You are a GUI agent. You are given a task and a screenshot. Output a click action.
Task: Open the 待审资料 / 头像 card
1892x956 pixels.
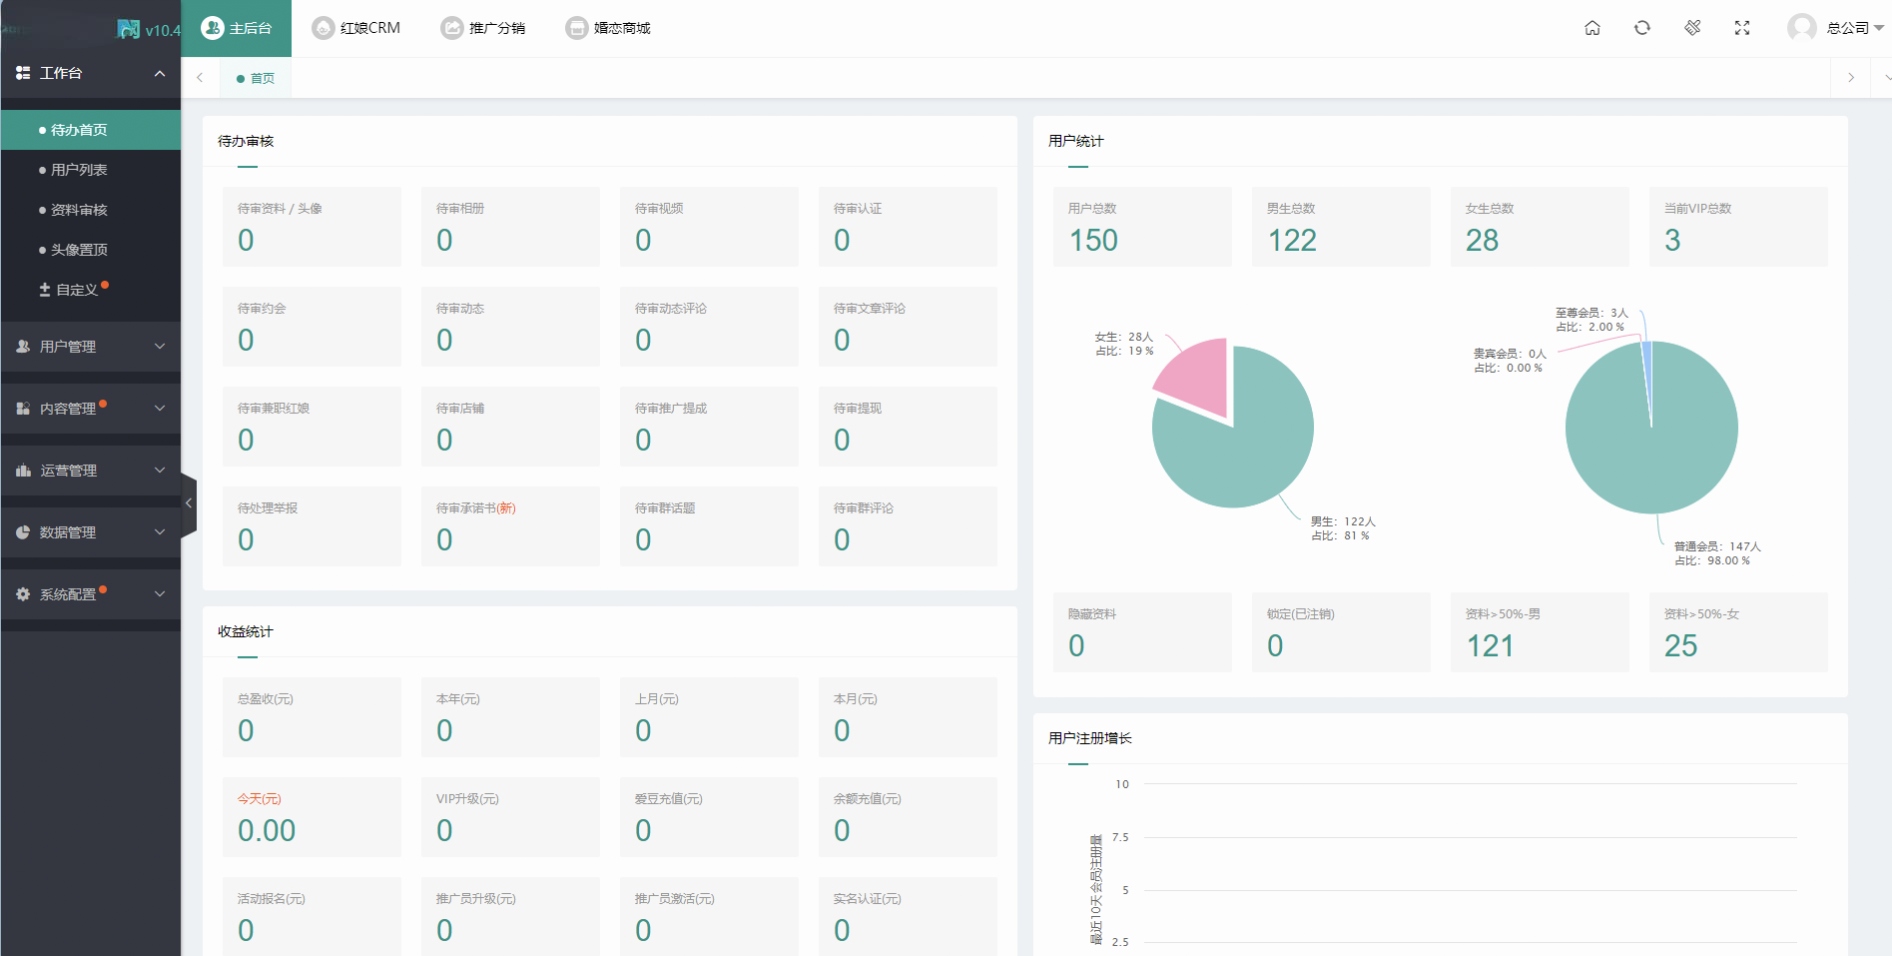pyautogui.click(x=311, y=226)
